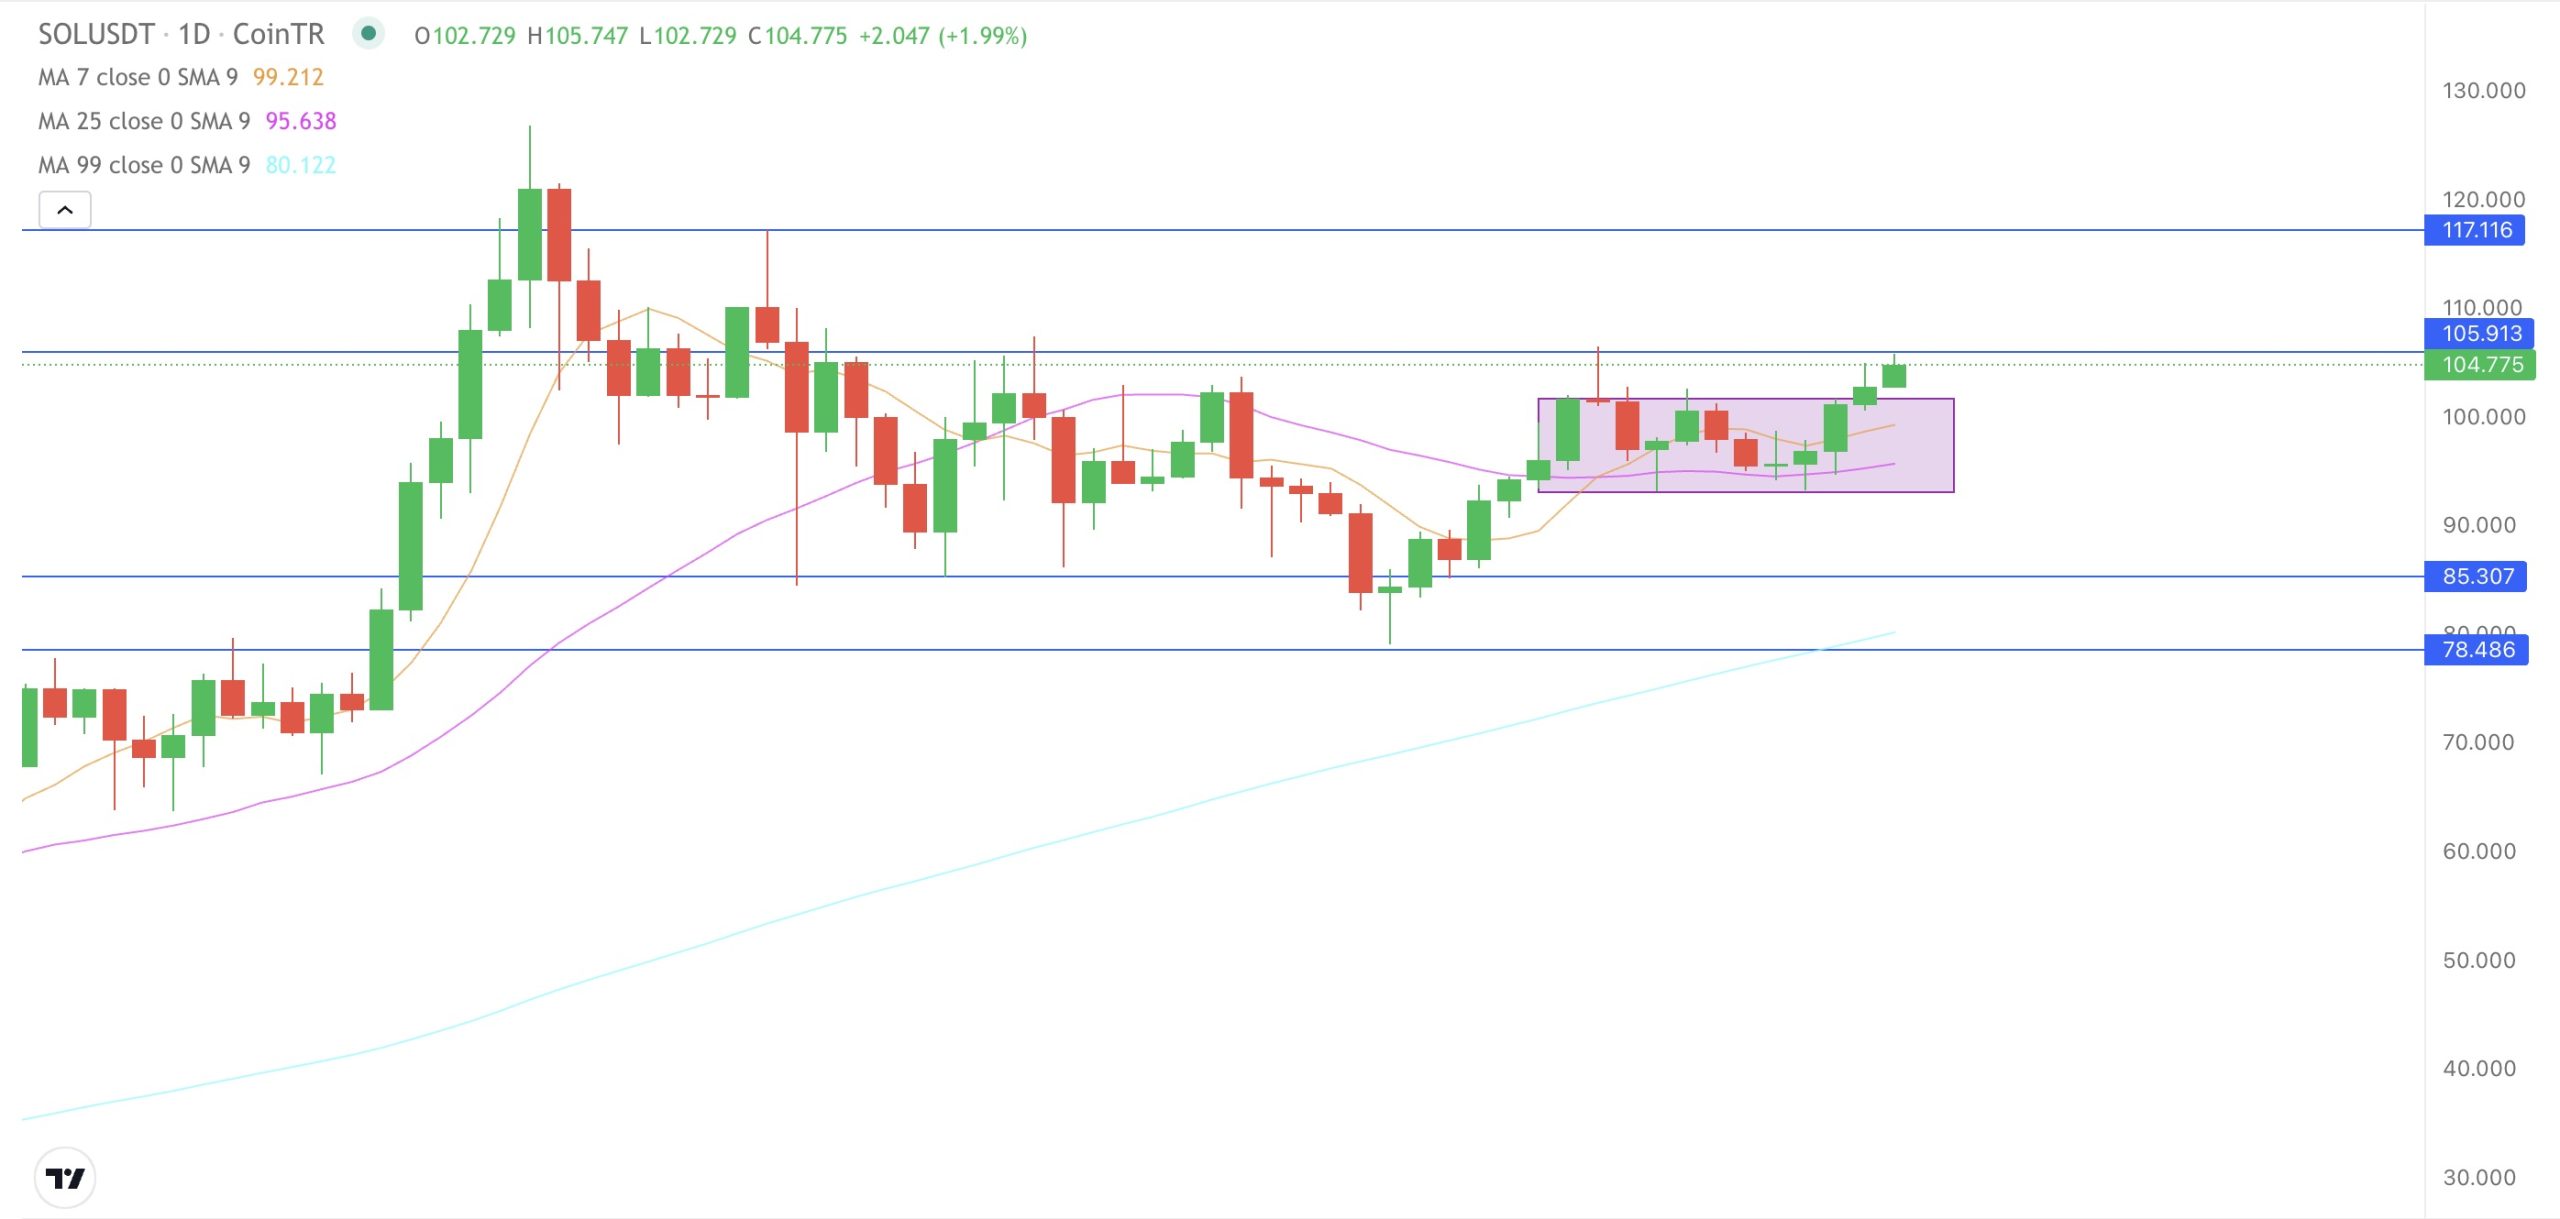Click the closing price C104.775 in header
Viewport: 2560px width, 1219px height.
[798, 36]
